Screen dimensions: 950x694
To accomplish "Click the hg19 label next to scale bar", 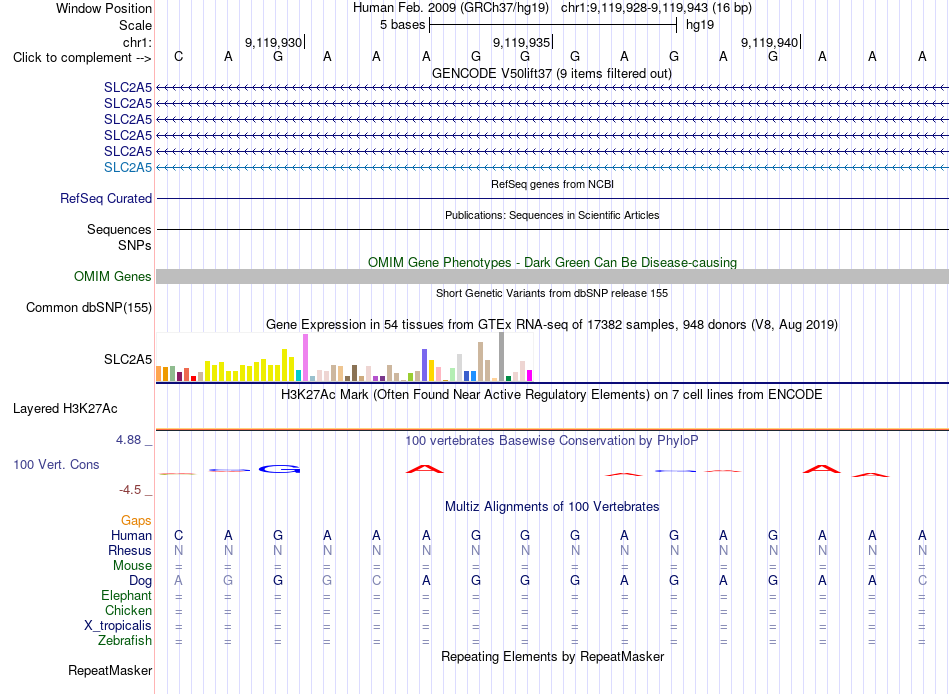I will tap(700, 25).
